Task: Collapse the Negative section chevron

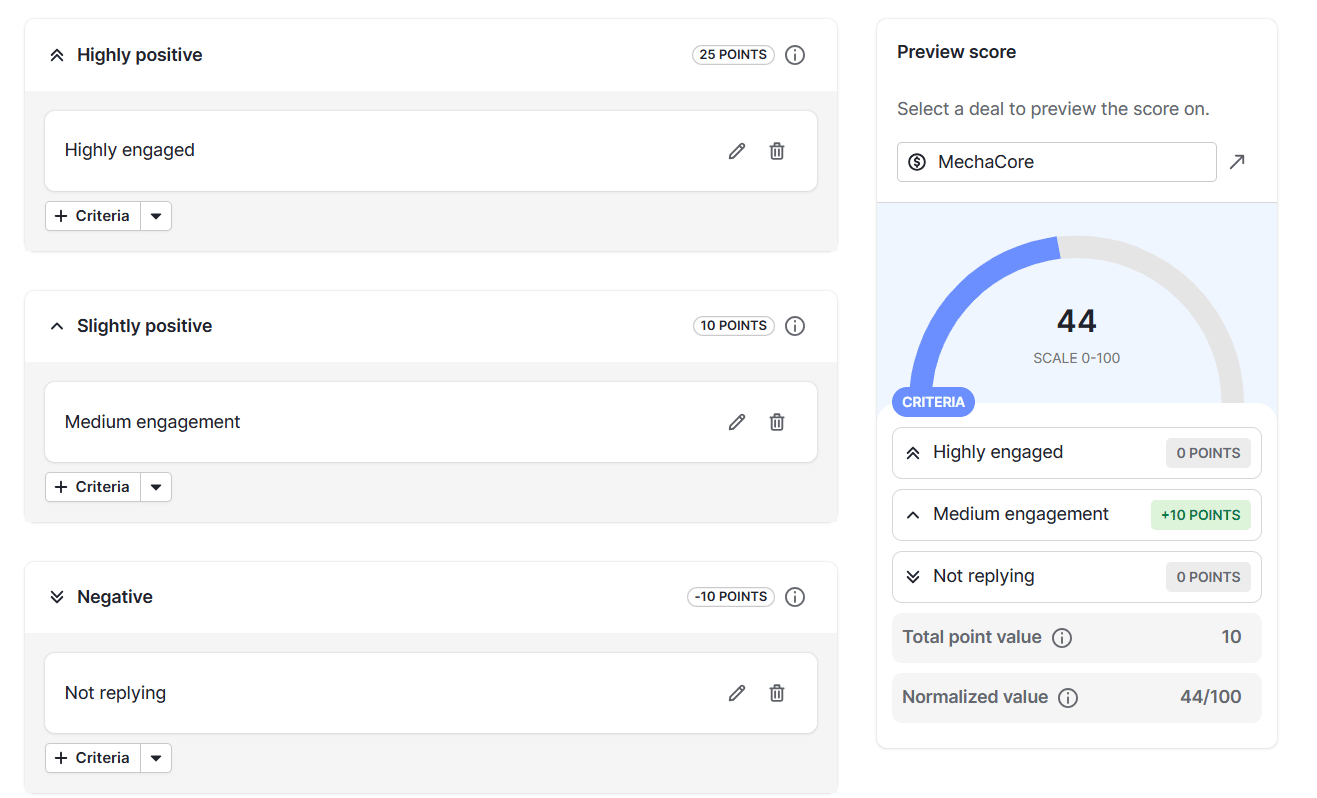Action: [57, 597]
